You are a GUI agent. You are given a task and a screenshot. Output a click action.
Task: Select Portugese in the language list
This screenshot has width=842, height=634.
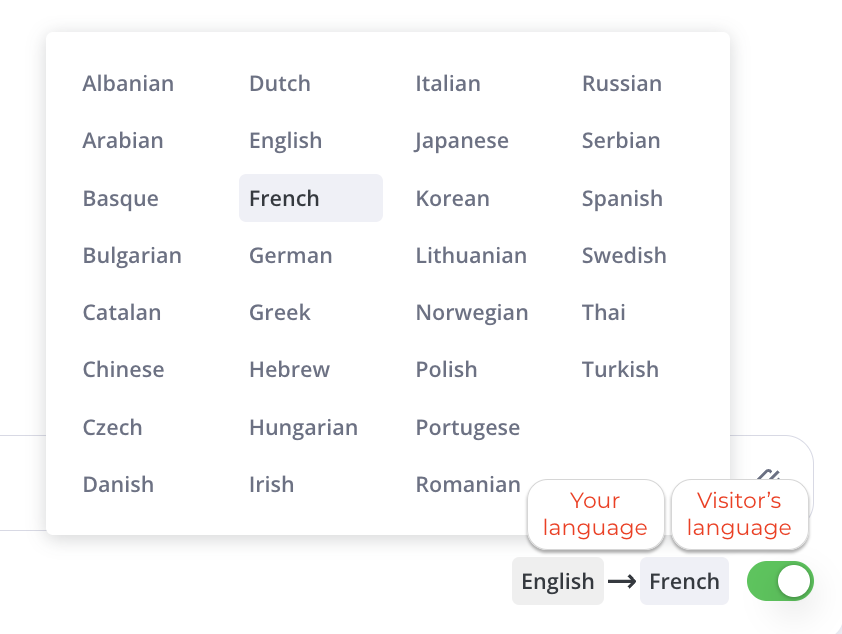click(x=467, y=428)
